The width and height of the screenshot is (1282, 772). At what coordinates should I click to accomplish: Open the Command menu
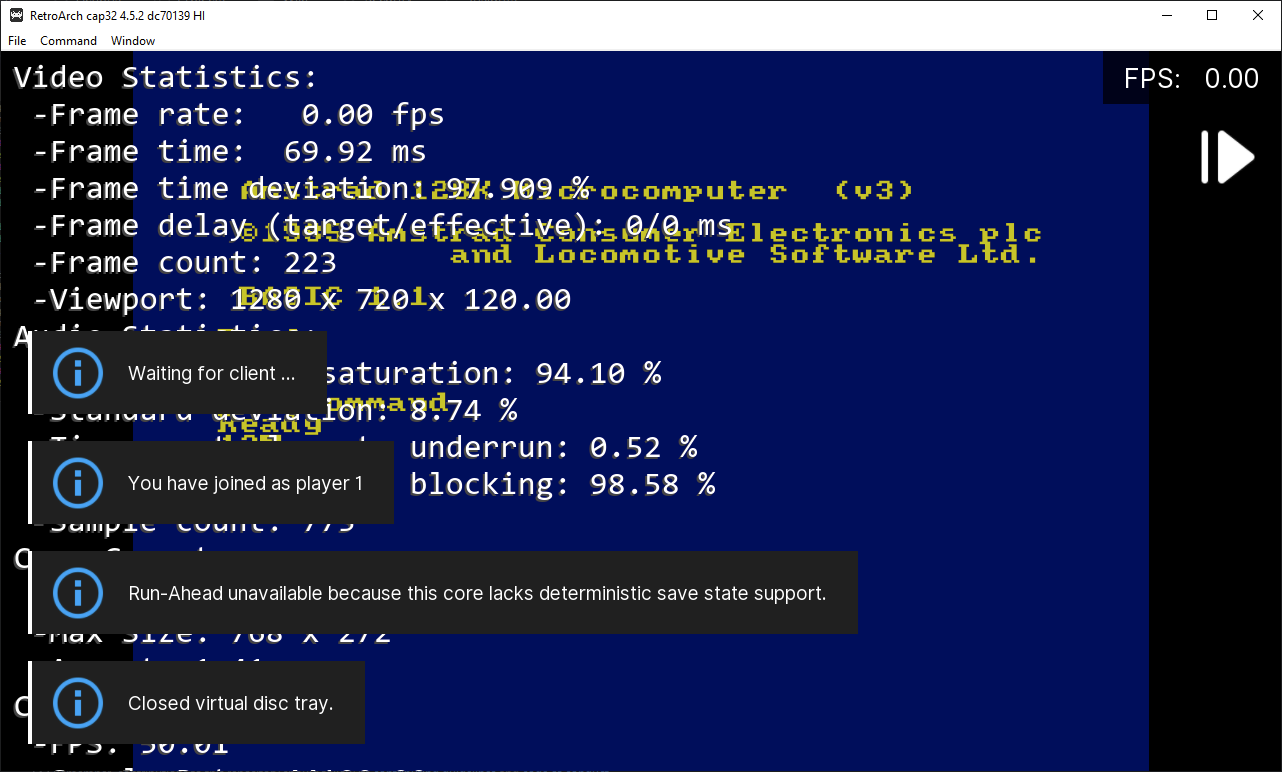(x=68, y=41)
